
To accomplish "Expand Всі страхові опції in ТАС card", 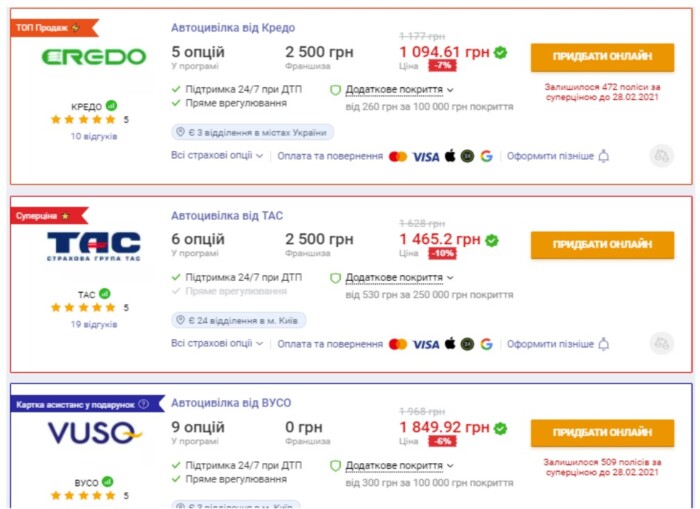I will (x=217, y=344).
